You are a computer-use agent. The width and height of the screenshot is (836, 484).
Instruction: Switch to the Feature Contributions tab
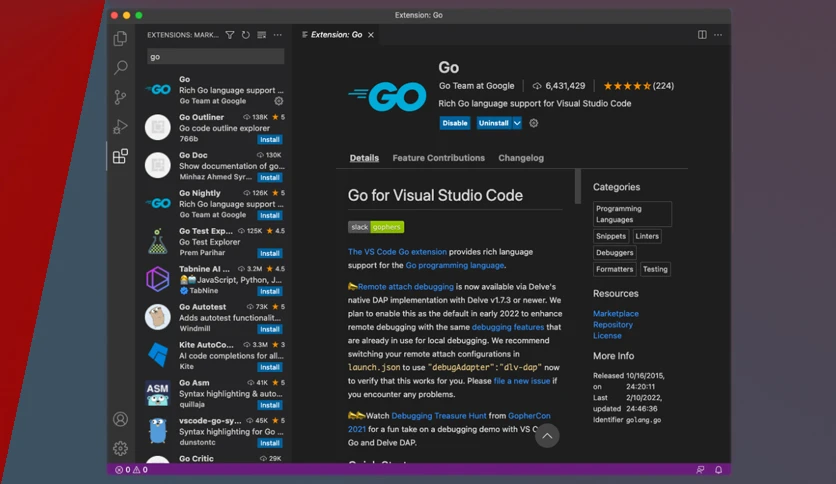click(439, 158)
